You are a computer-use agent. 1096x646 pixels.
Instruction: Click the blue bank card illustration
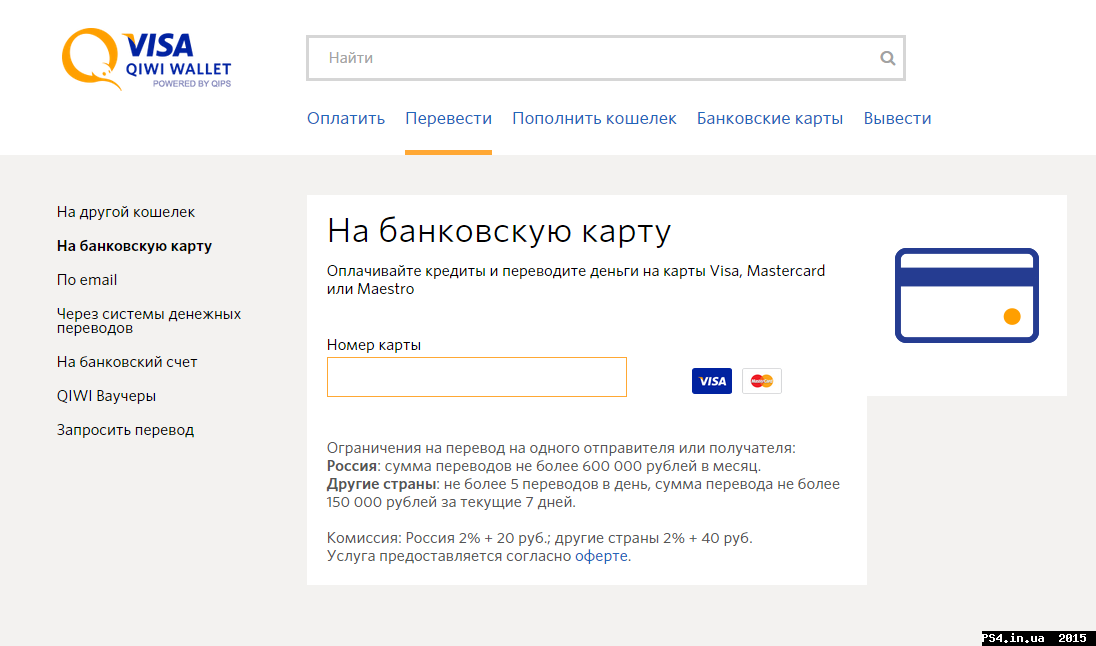[966, 295]
